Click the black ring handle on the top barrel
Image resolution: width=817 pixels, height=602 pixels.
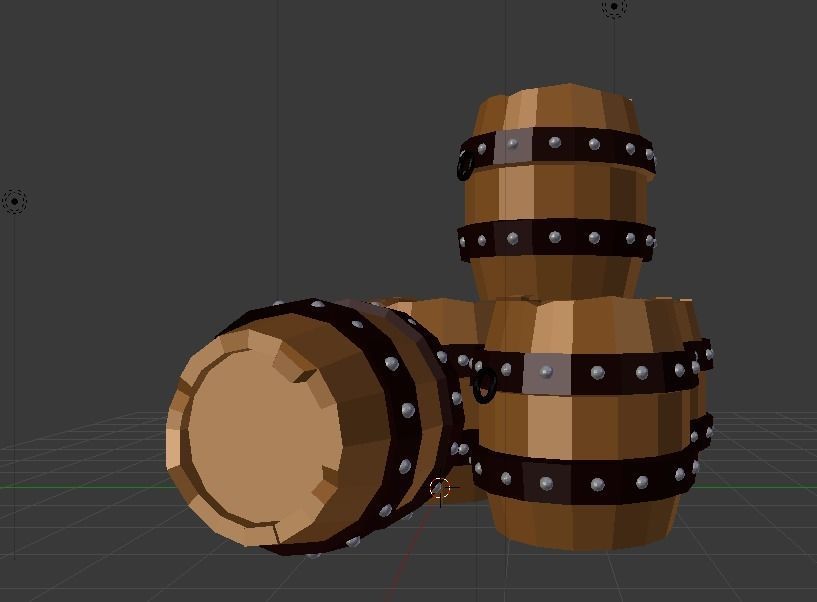(x=464, y=166)
